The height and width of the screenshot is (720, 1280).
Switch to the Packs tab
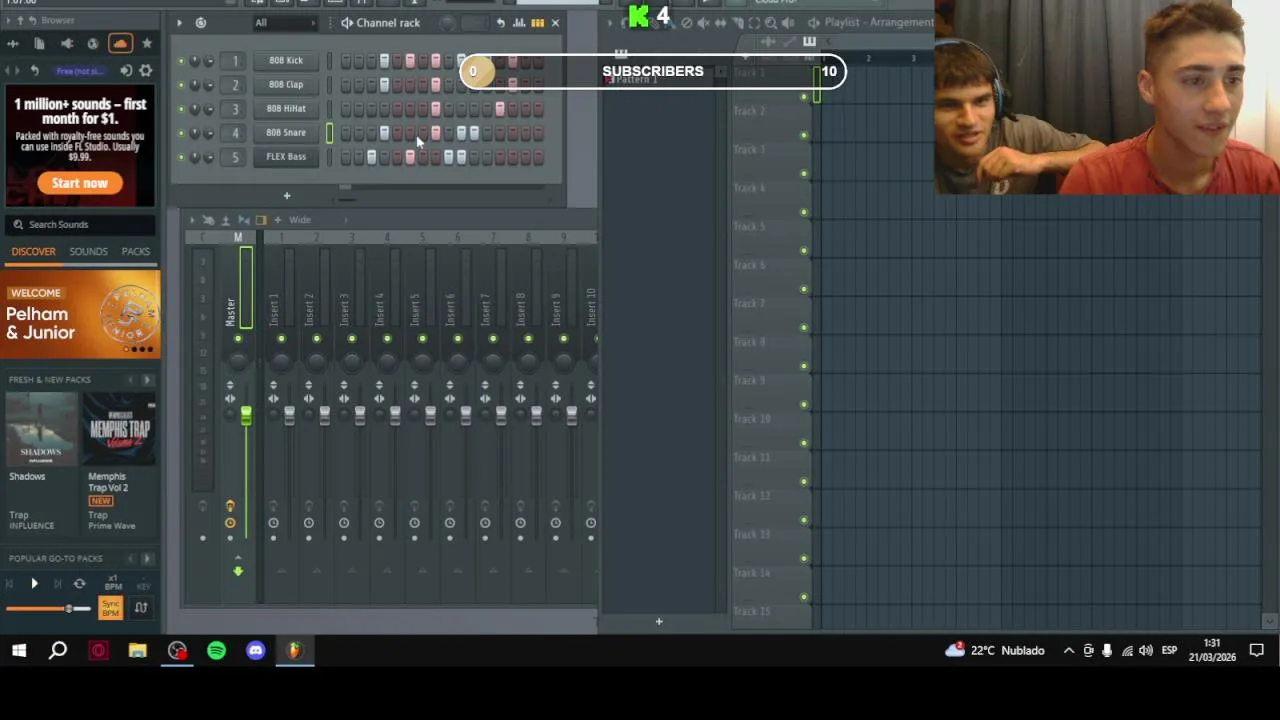click(x=136, y=252)
